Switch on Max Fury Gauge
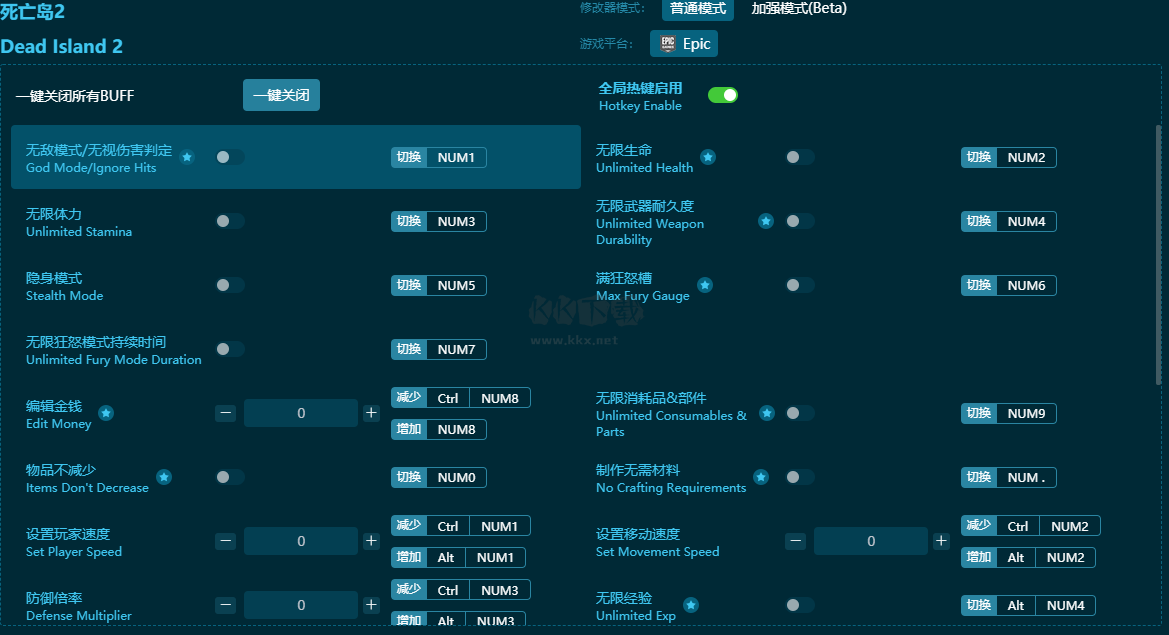 [x=799, y=285]
